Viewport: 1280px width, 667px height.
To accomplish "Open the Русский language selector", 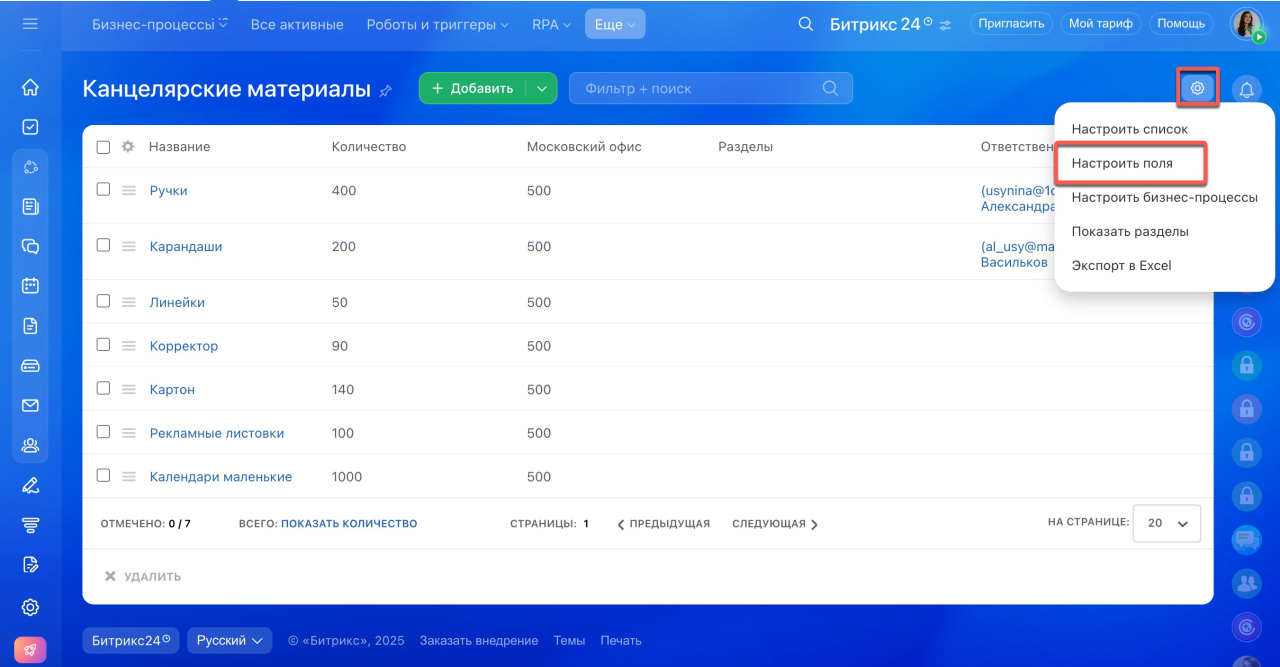I will 229,640.
